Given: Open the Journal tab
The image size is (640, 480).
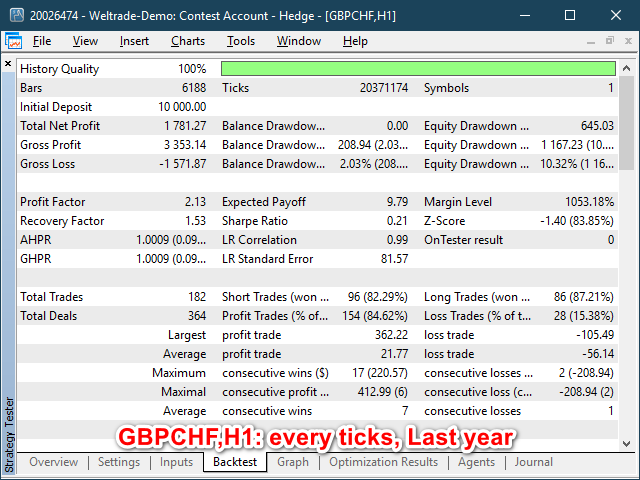Looking at the screenshot, I should point(534,462).
